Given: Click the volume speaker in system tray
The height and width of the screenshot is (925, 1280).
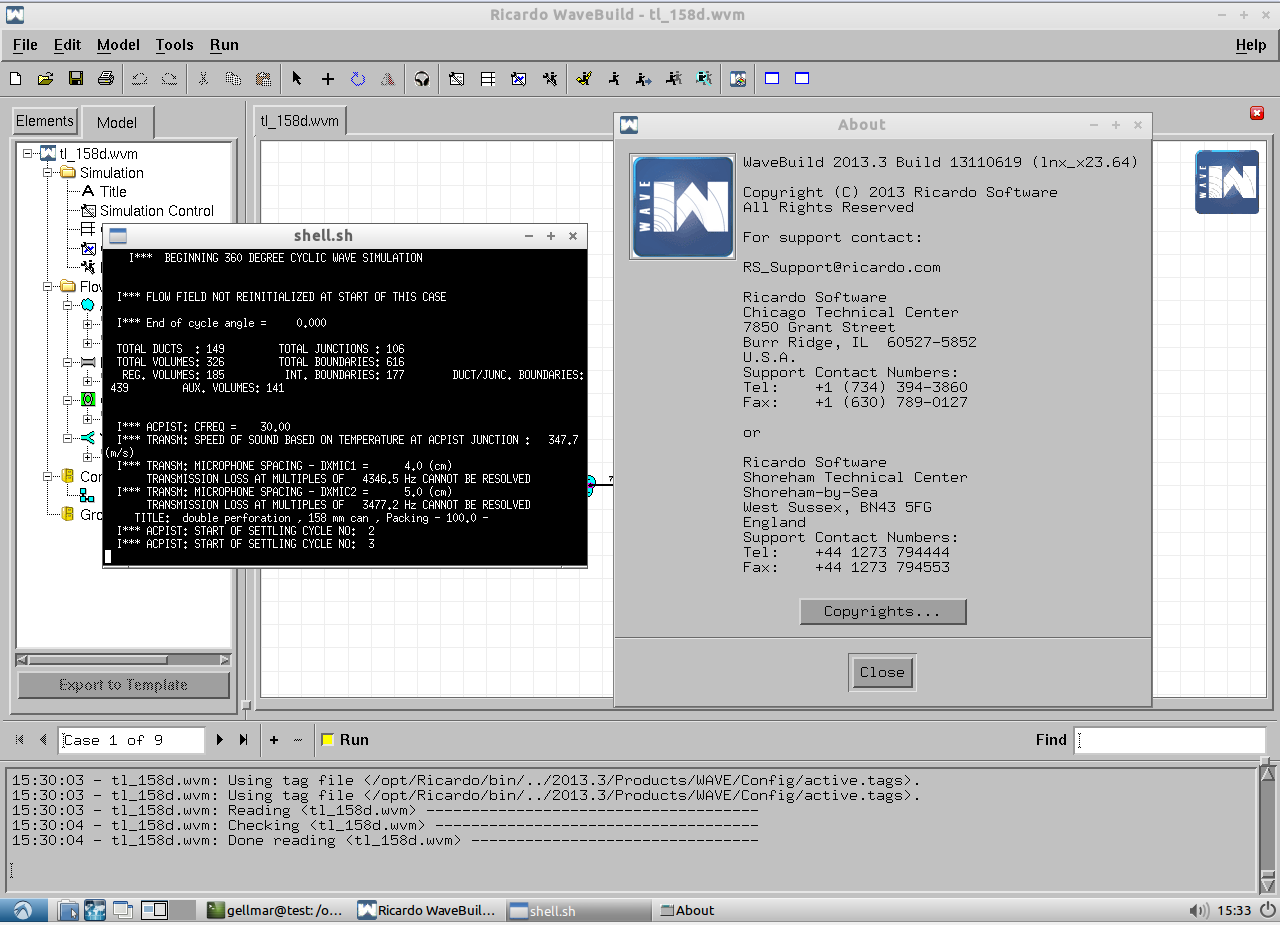Looking at the screenshot, I should [1198, 910].
